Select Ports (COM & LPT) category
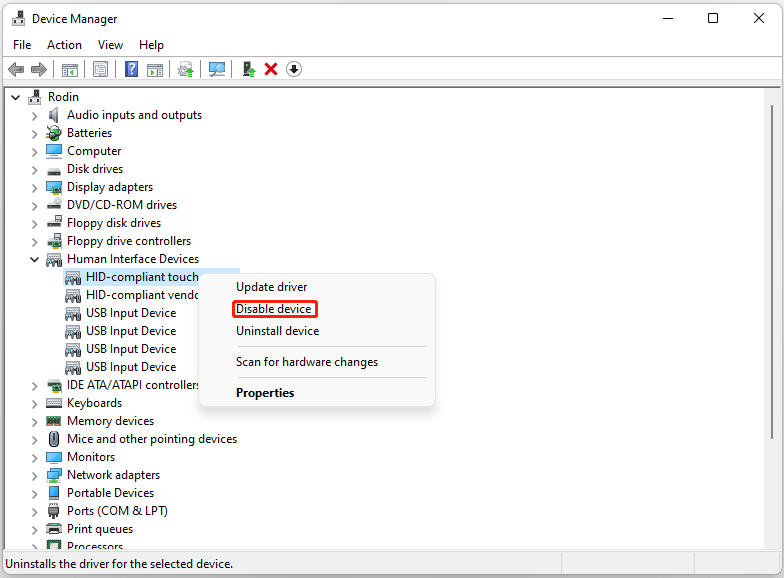This screenshot has height=578, width=784. [117, 511]
